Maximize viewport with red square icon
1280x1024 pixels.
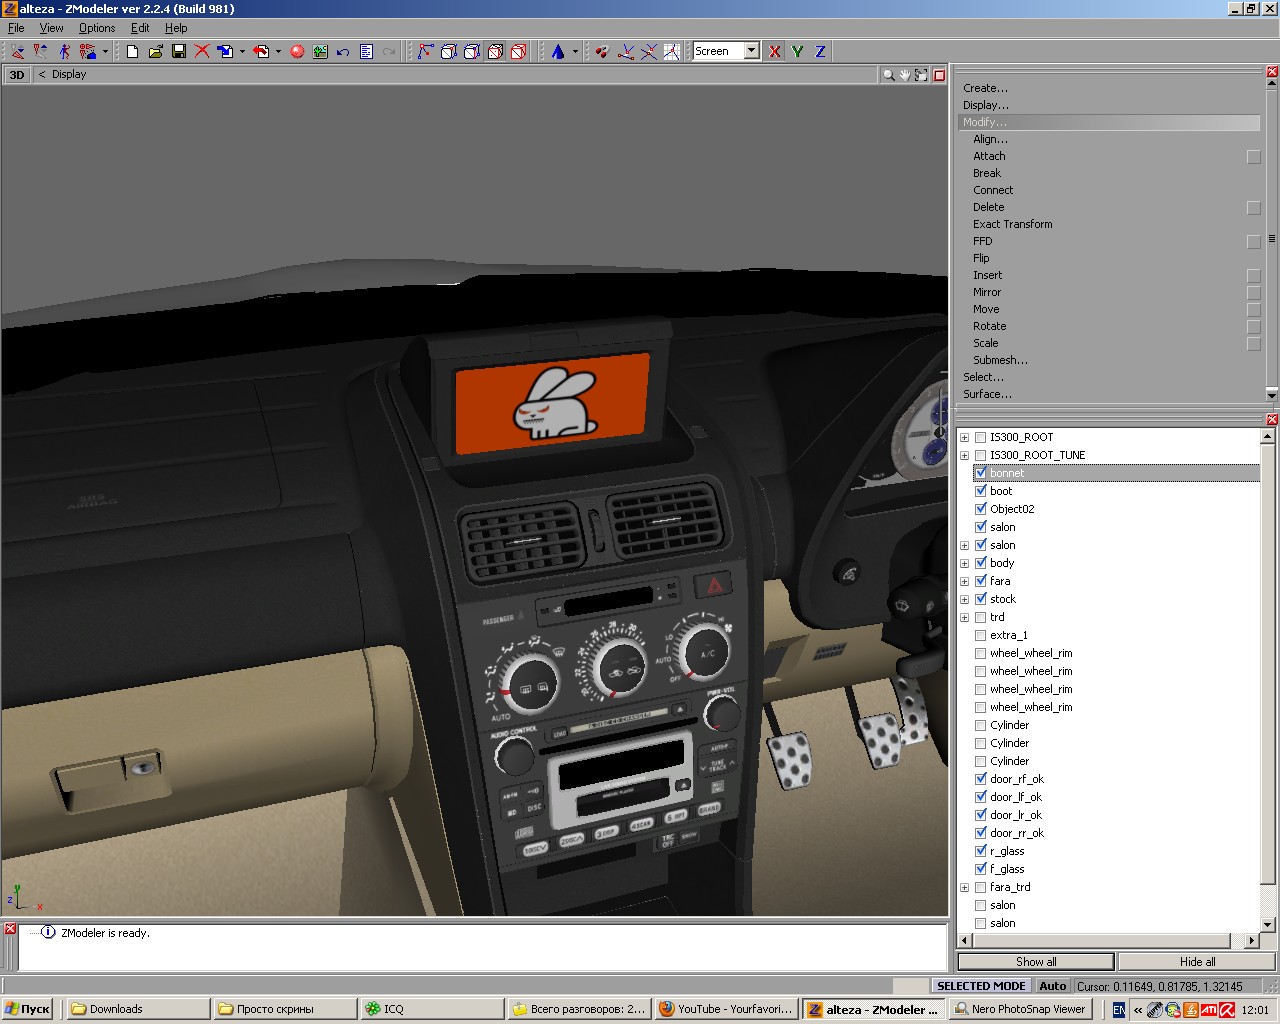[939, 75]
